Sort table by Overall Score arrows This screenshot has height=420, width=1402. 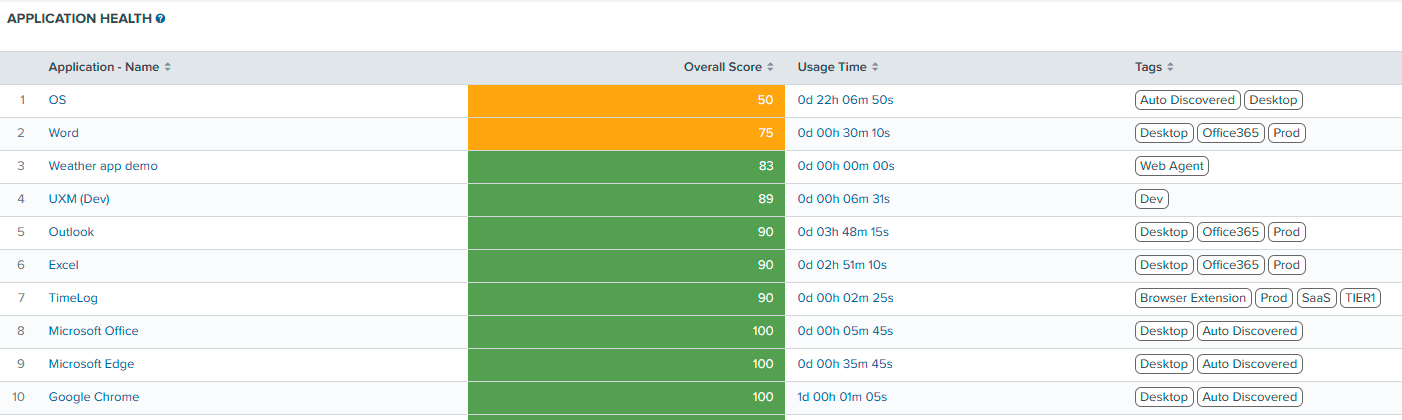click(770, 67)
